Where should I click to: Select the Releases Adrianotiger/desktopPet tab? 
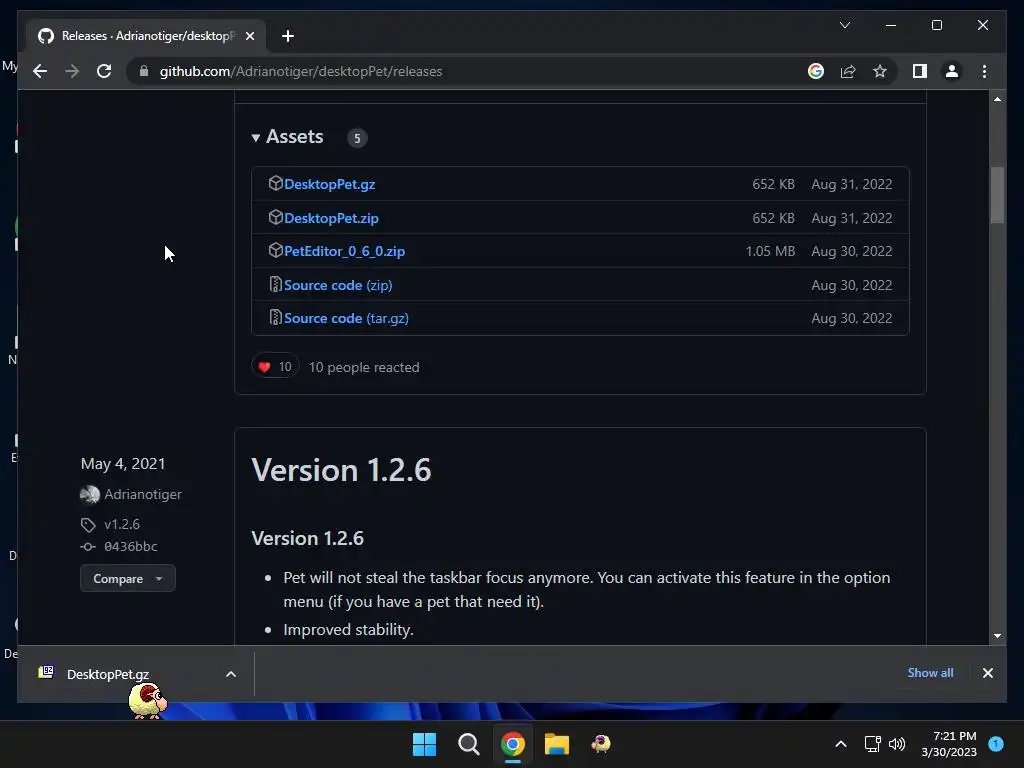(146, 36)
